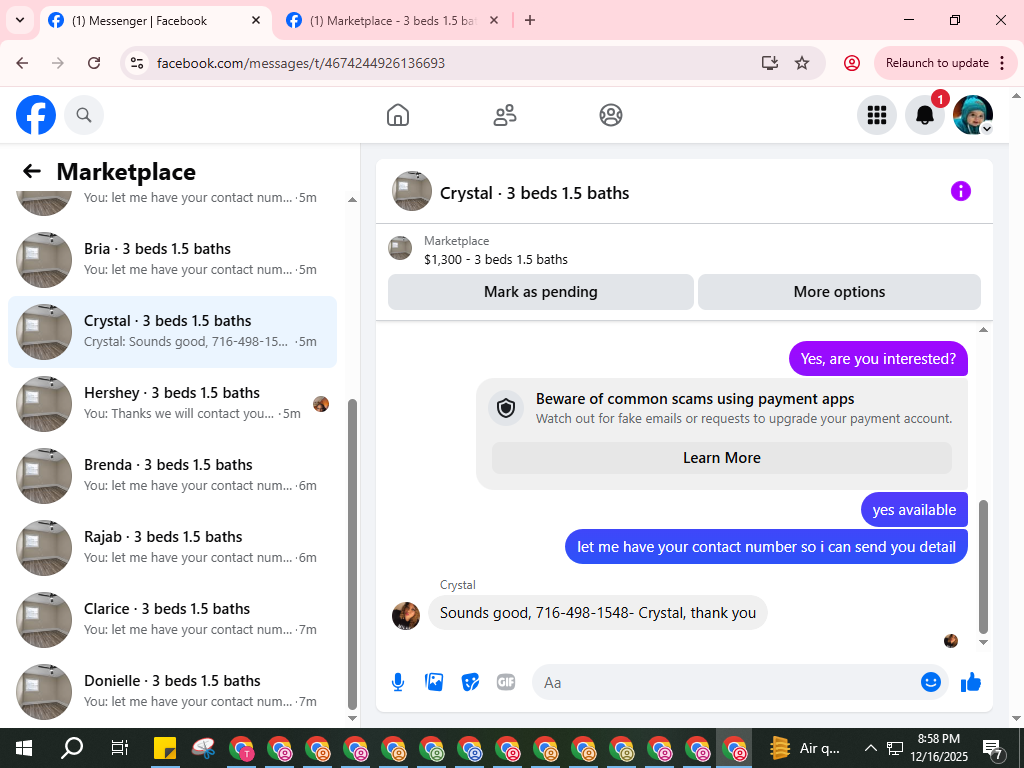Open Sticky Notes from taskbar
Screen dimensions: 1024x768
(x=165, y=748)
